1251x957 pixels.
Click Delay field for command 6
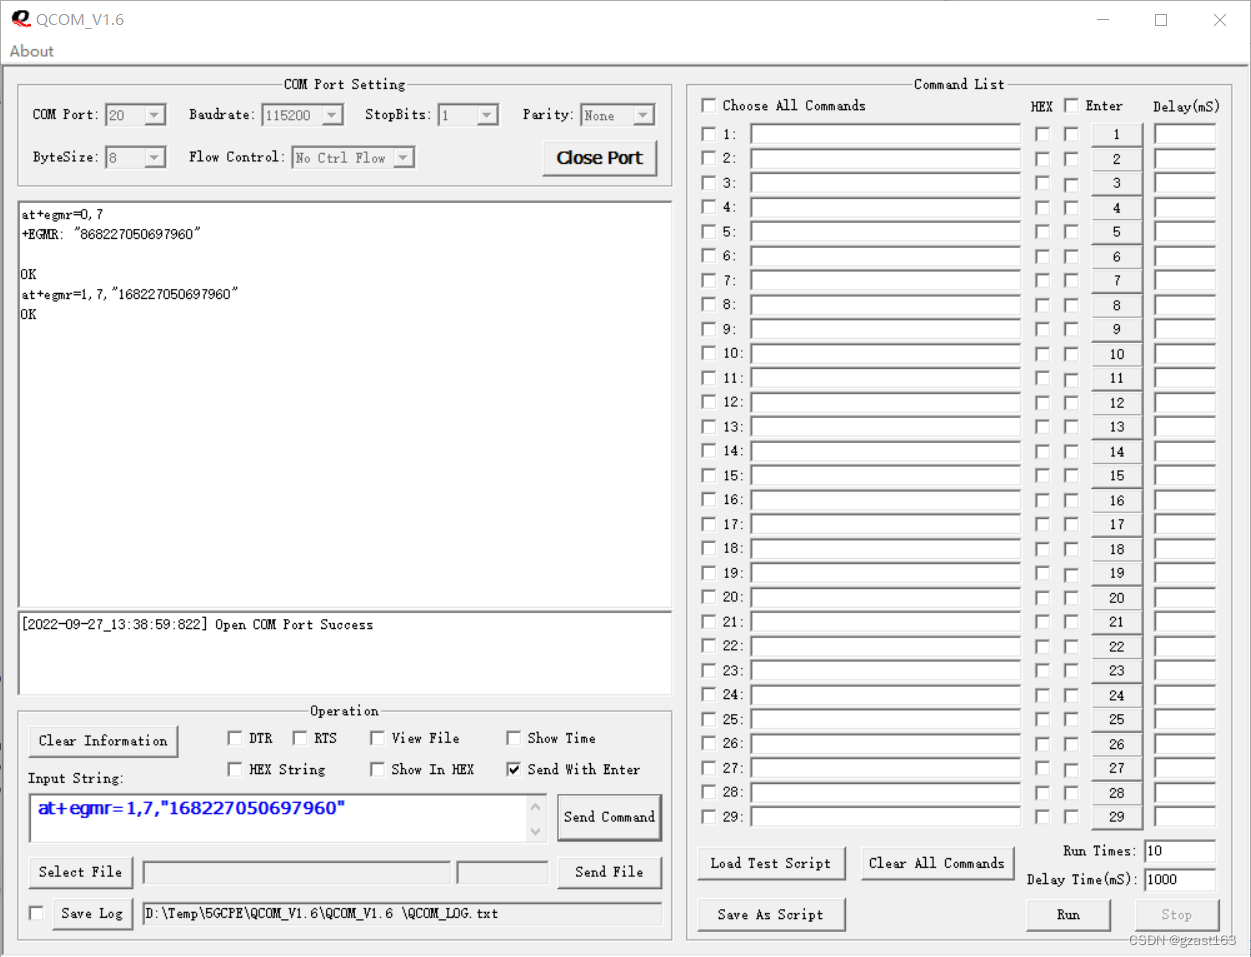(x=1185, y=256)
